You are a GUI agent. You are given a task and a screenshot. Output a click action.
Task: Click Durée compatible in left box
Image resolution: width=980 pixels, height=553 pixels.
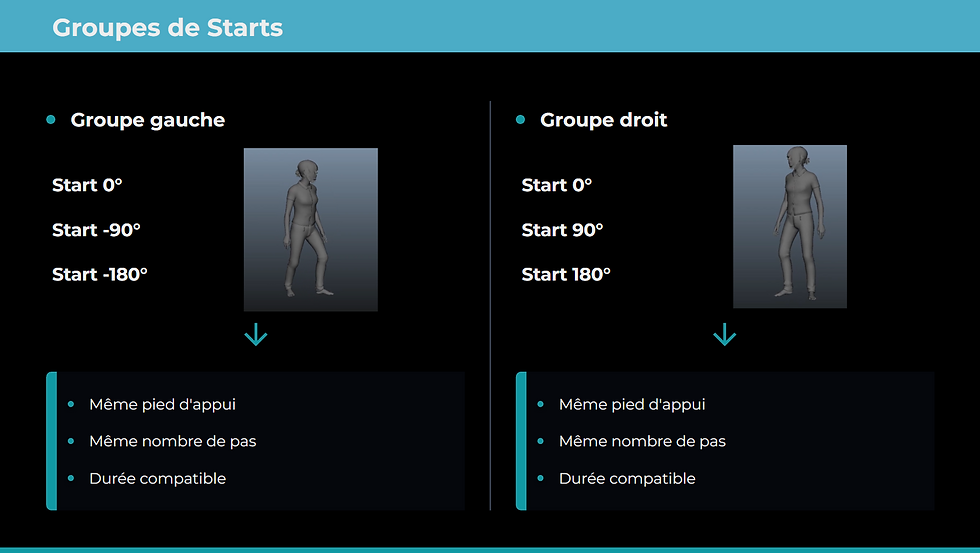click(x=158, y=479)
